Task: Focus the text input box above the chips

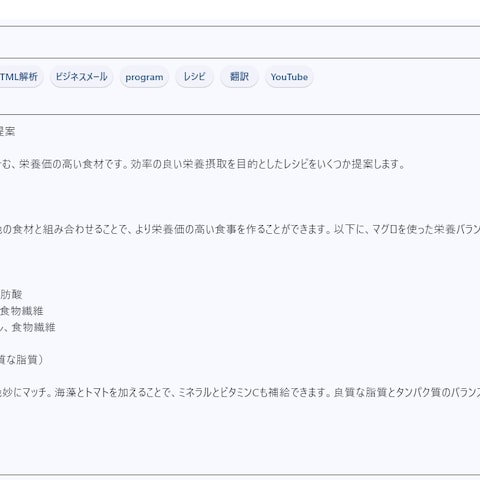Action: pos(240,42)
